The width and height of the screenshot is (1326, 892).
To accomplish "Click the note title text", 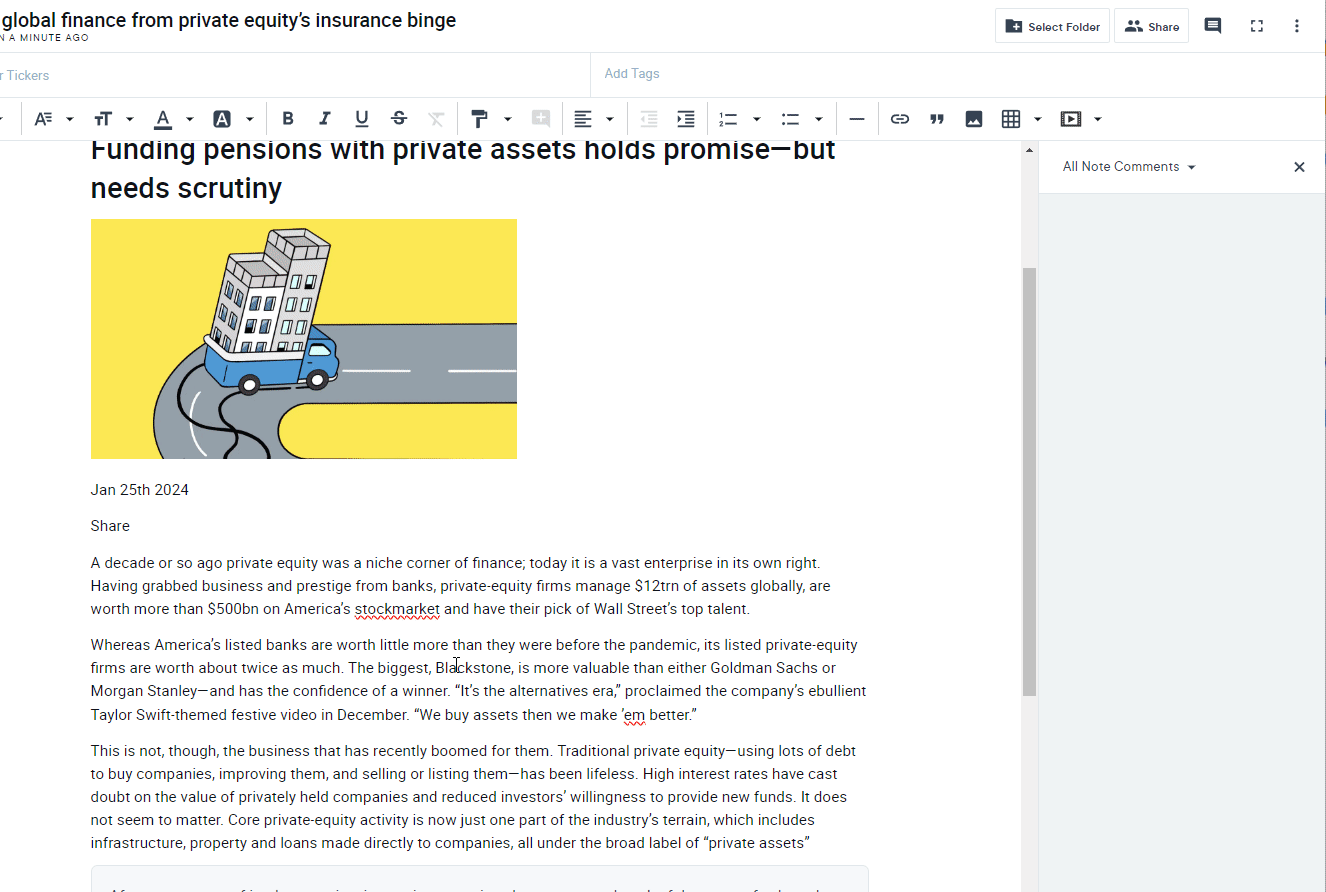I will coord(228,20).
